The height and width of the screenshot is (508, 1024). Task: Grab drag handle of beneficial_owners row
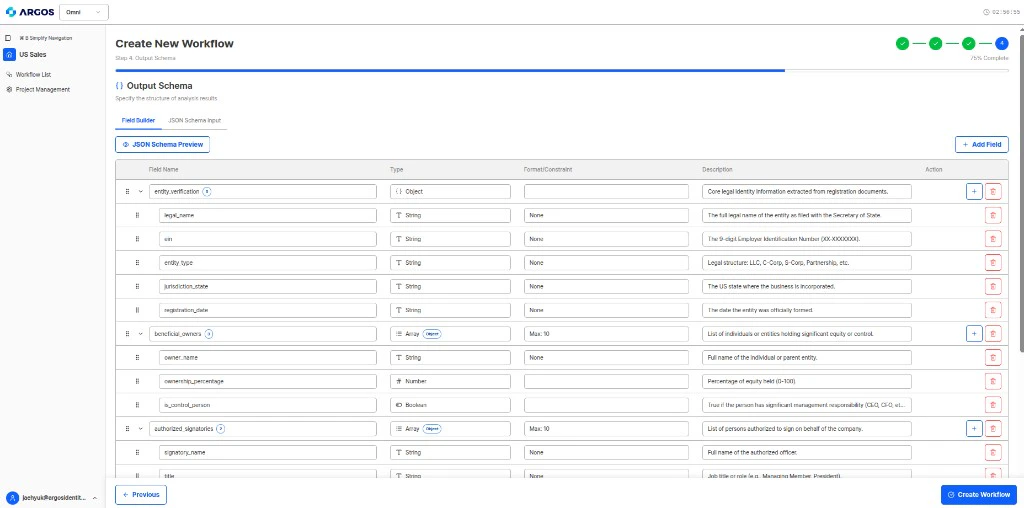click(127, 334)
